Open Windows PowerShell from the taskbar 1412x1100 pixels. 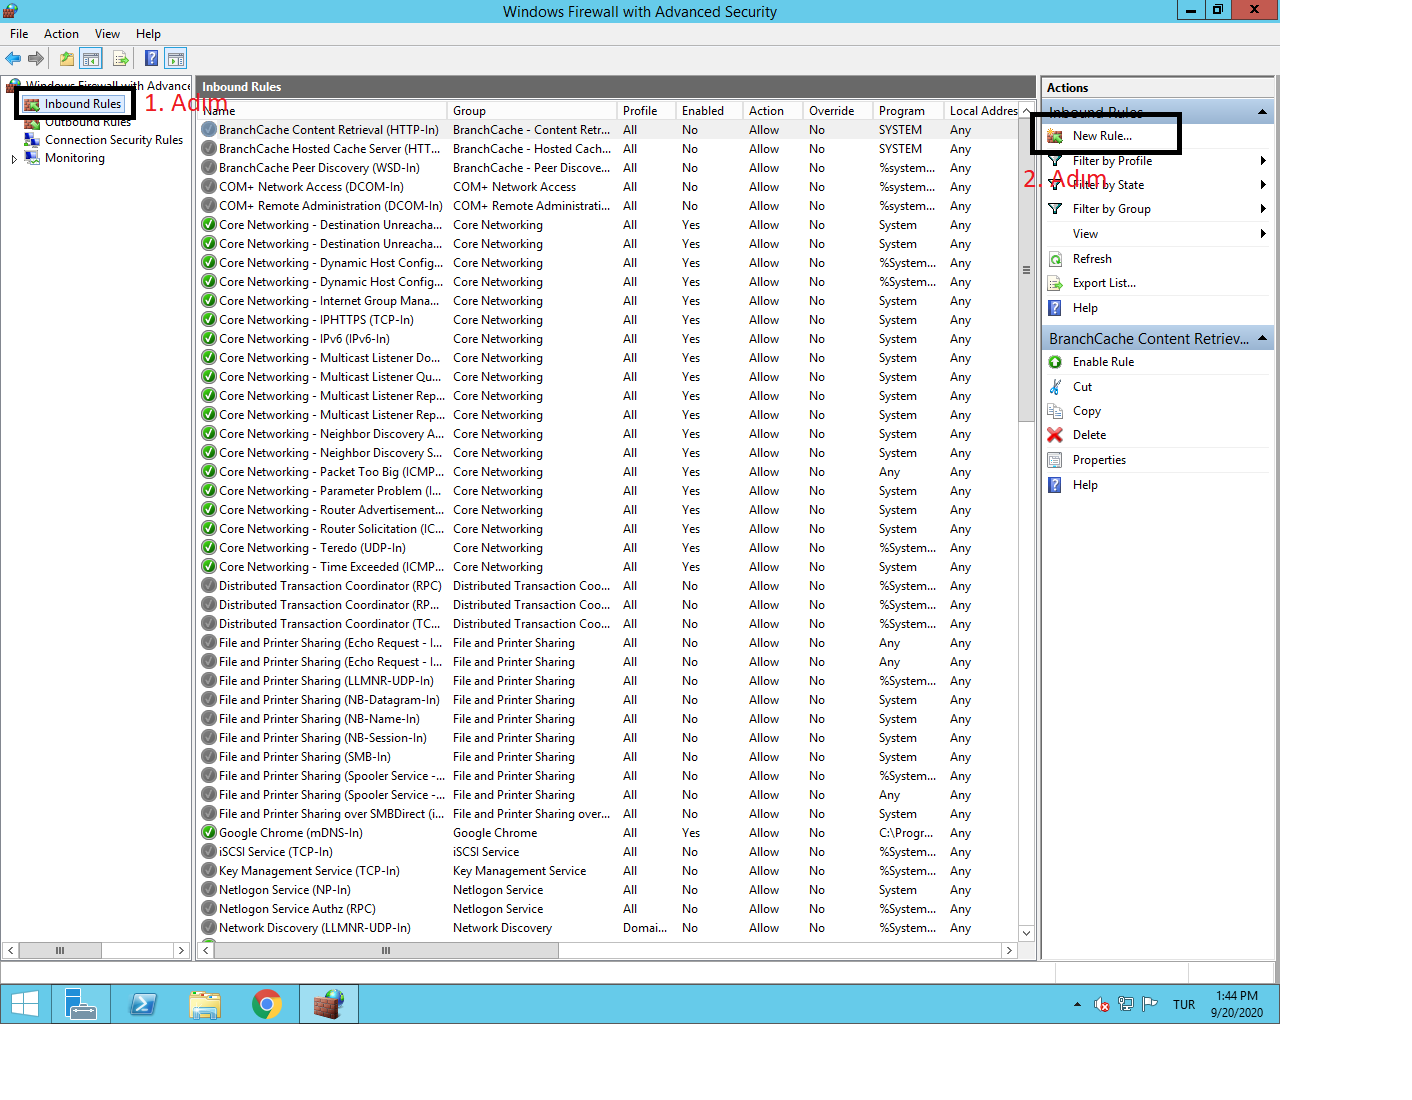[143, 1004]
